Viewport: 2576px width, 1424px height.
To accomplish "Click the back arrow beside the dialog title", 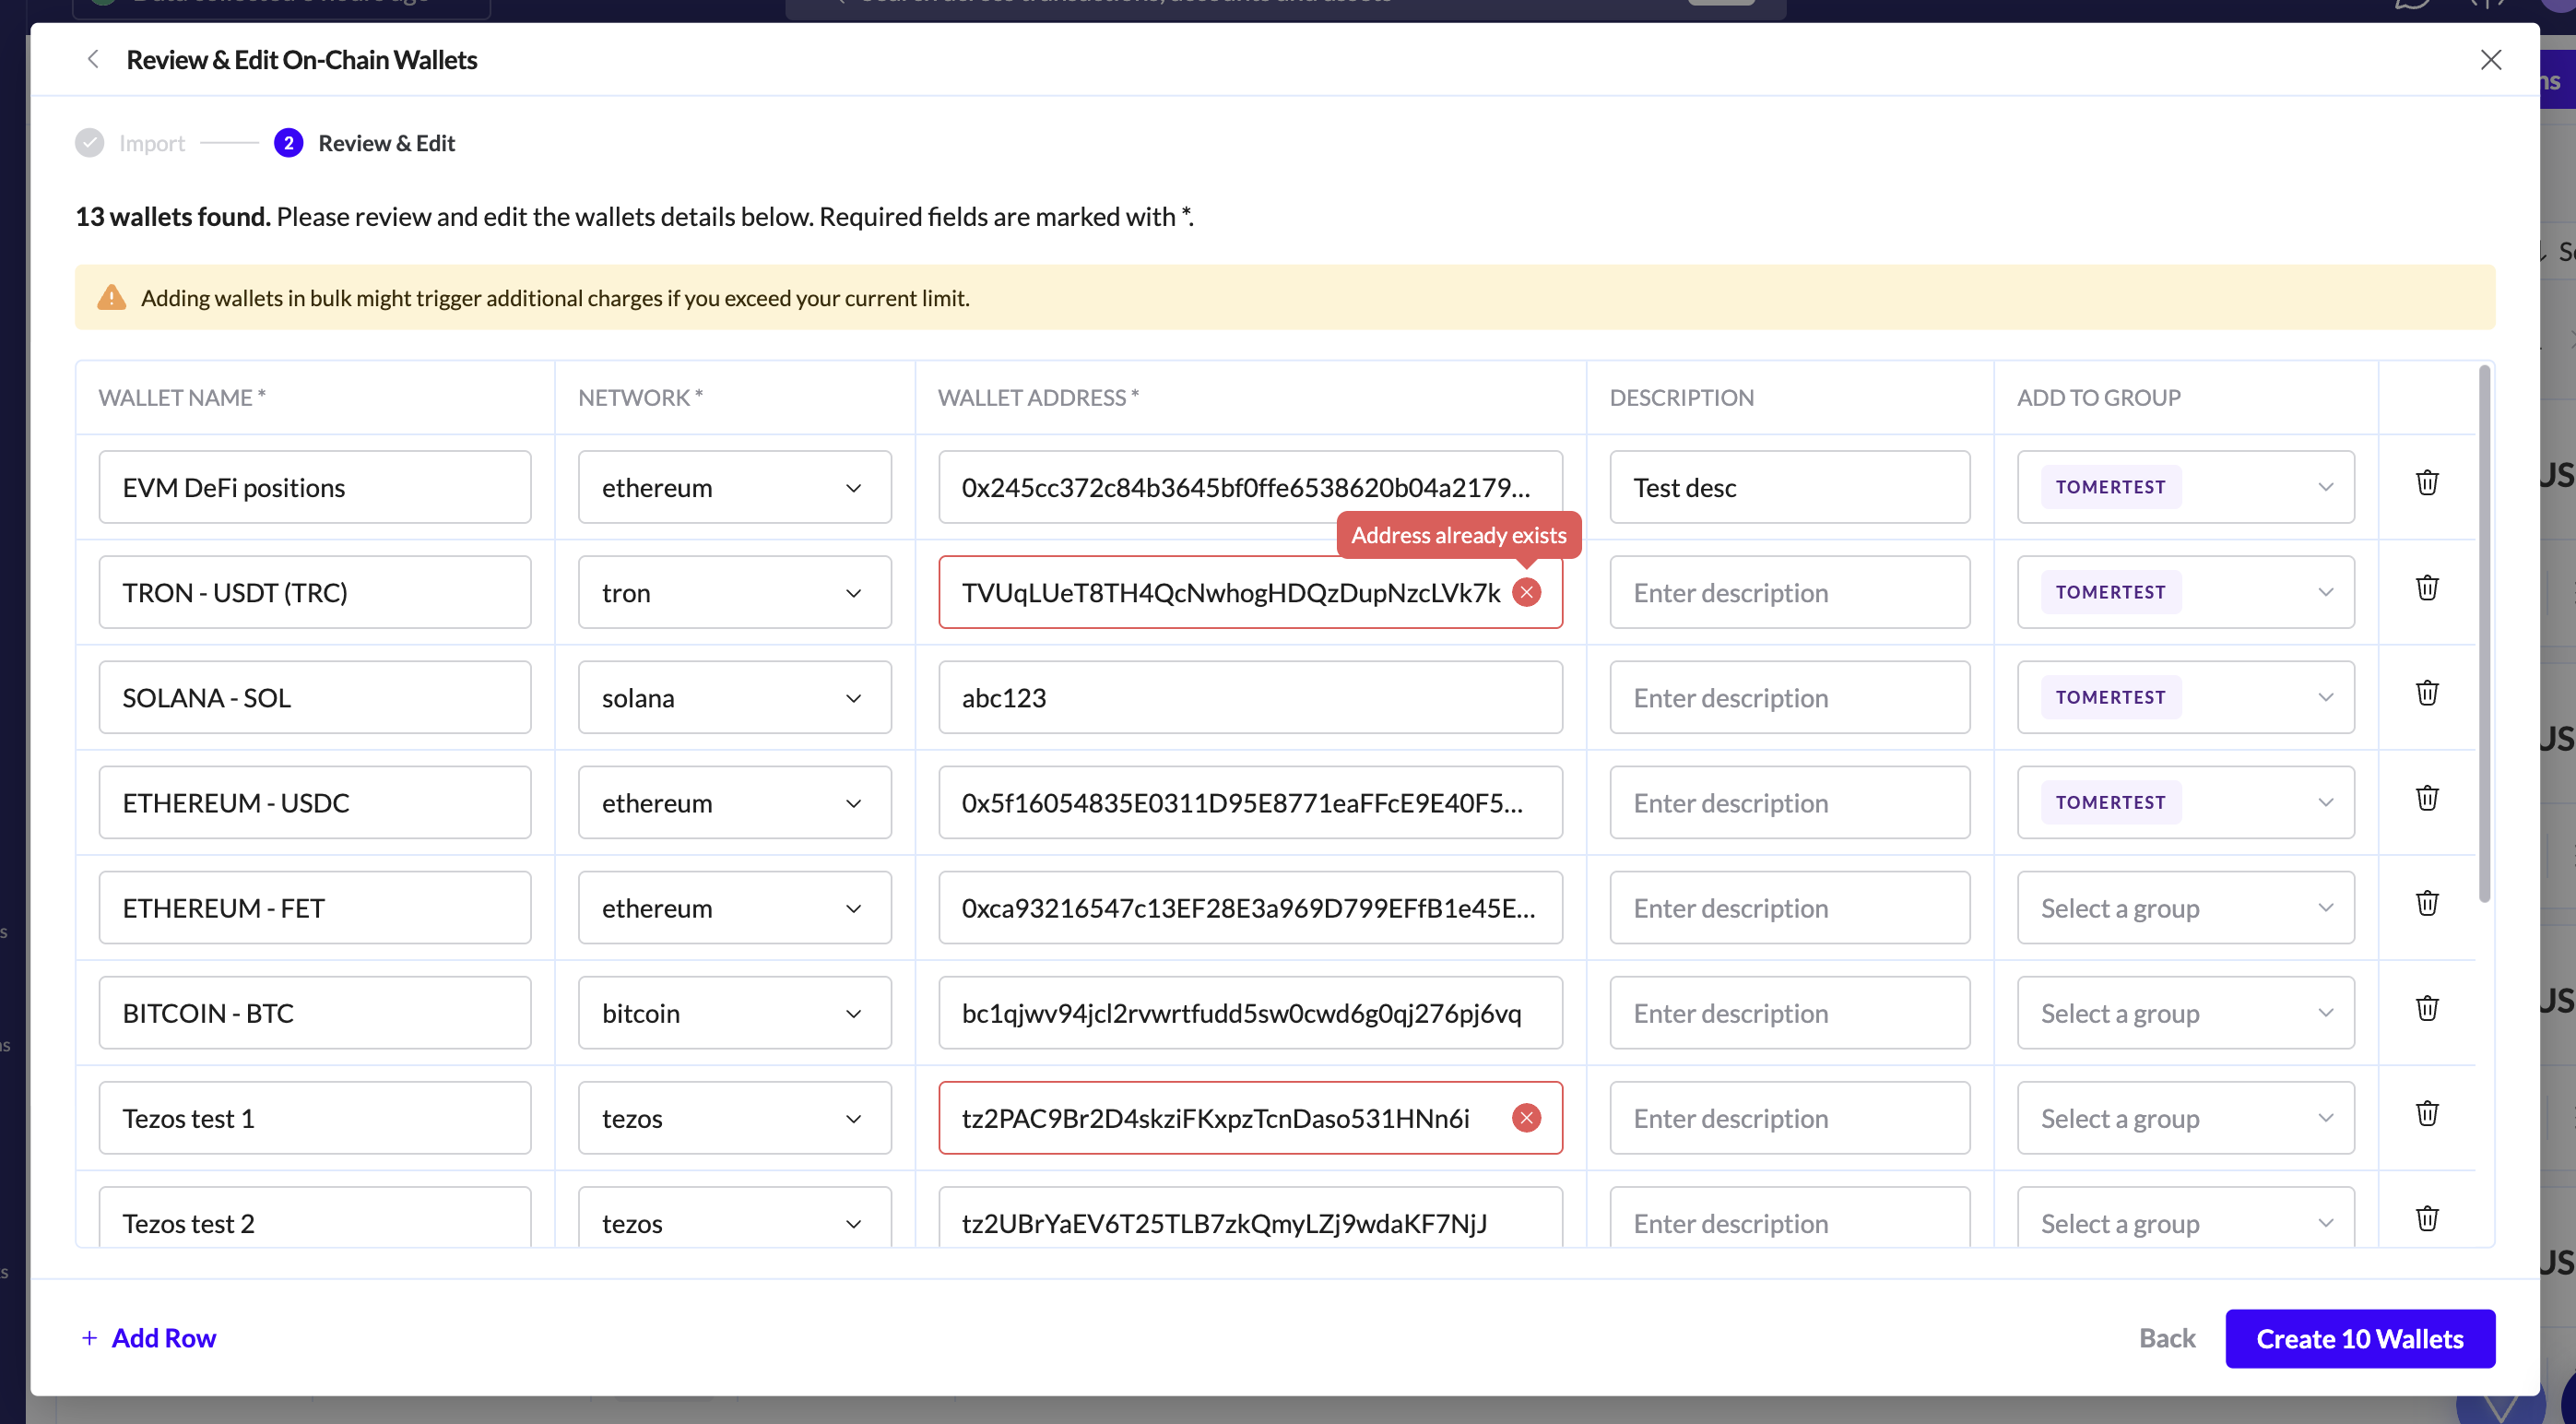I will 93,60.
